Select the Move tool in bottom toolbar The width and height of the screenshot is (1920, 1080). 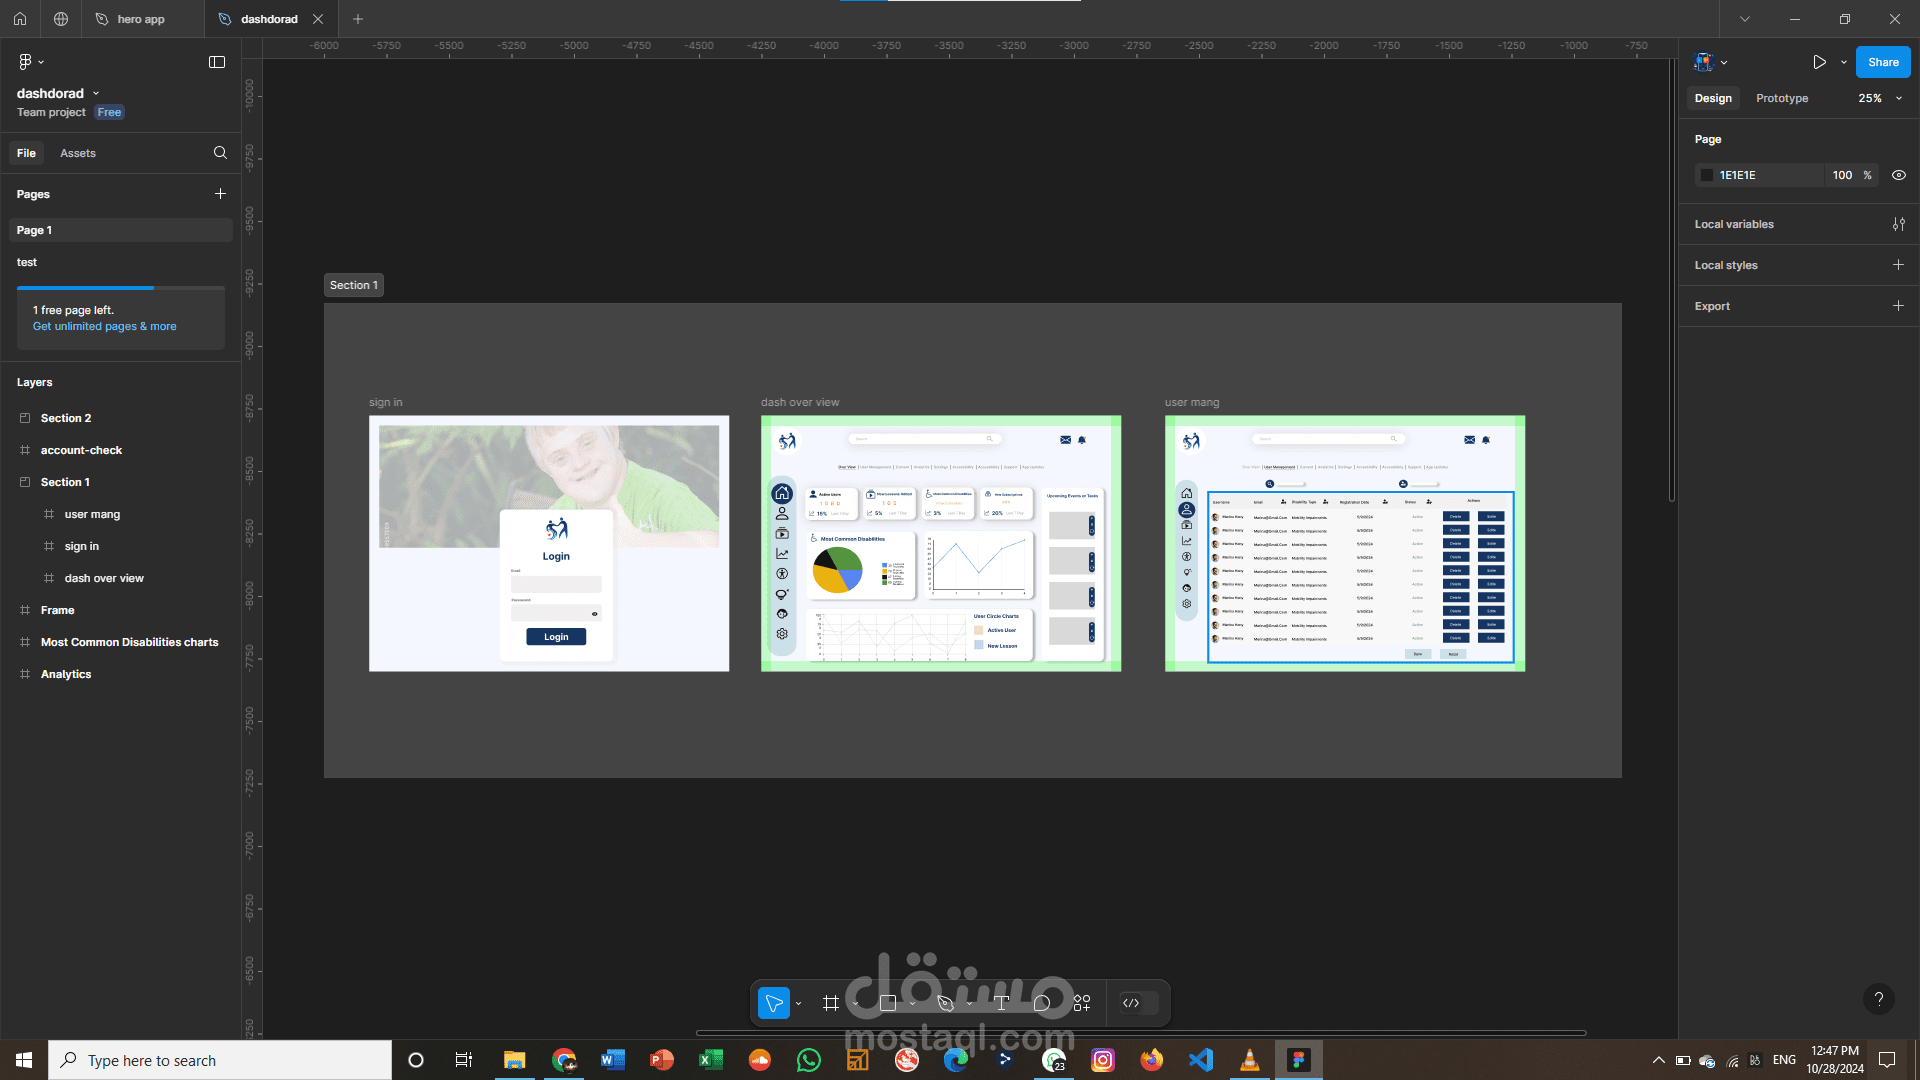pos(773,1003)
